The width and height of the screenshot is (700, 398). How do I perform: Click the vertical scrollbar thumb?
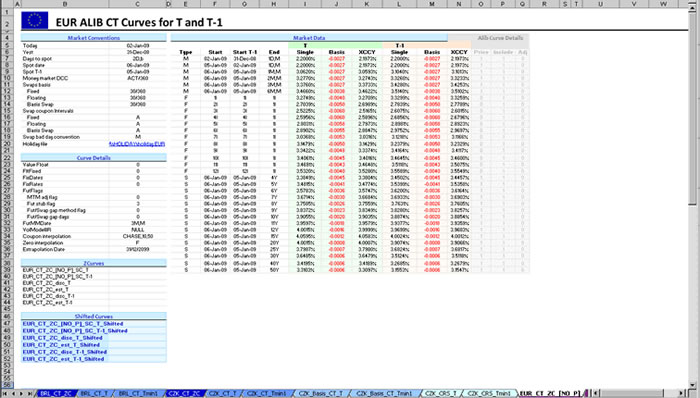pyautogui.click(x=692, y=109)
